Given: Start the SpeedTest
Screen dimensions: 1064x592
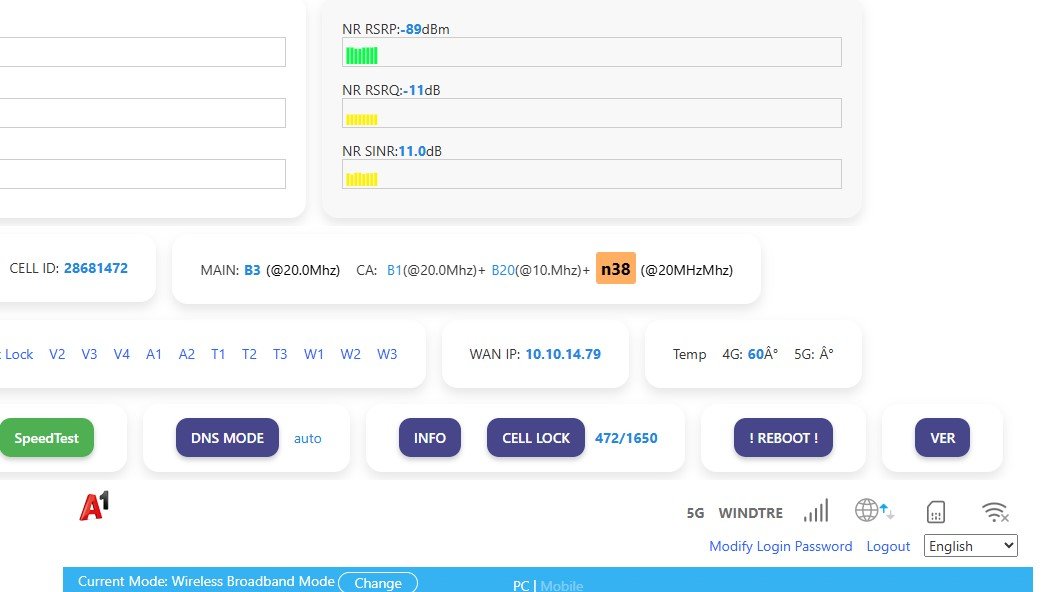Looking at the screenshot, I should [47, 438].
